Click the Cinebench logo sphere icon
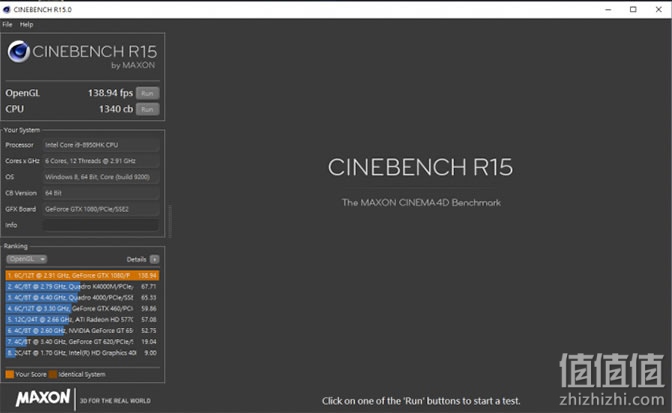Viewport: 672px width, 413px height. 18,51
